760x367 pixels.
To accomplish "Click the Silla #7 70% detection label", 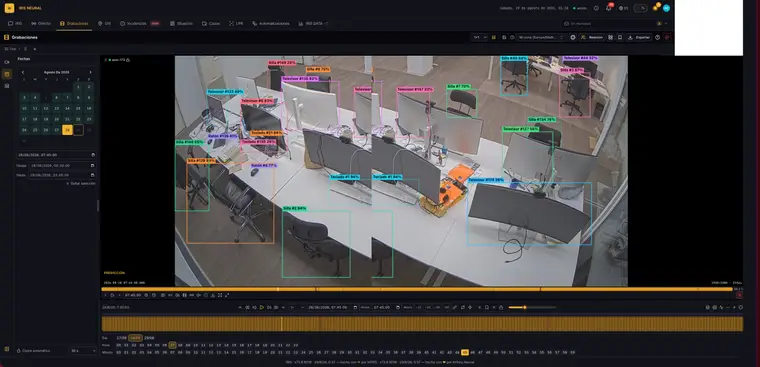I will click(459, 87).
